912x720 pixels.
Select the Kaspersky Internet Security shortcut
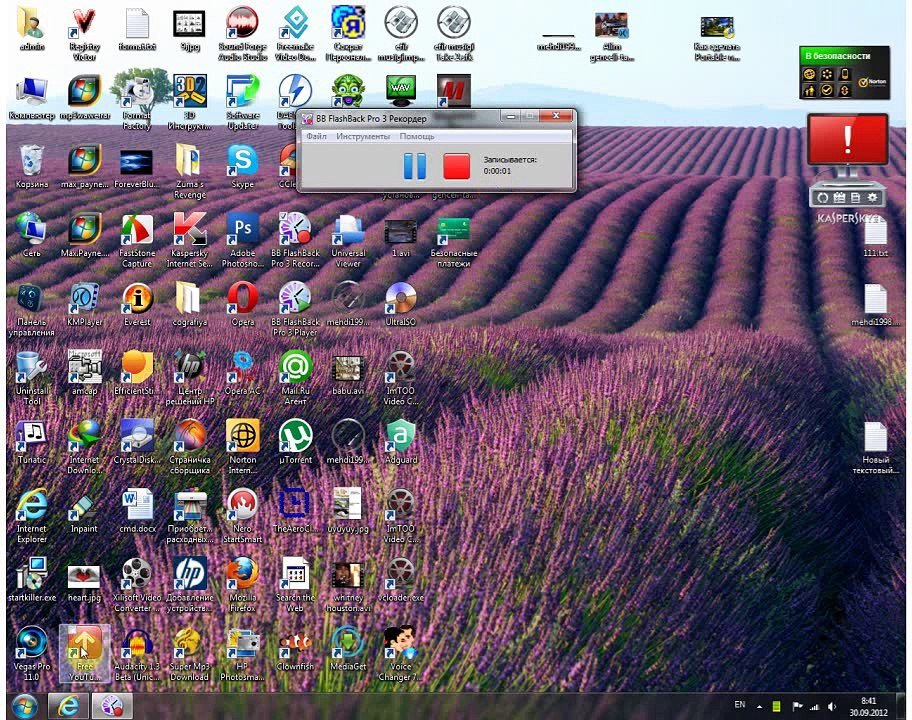point(190,240)
